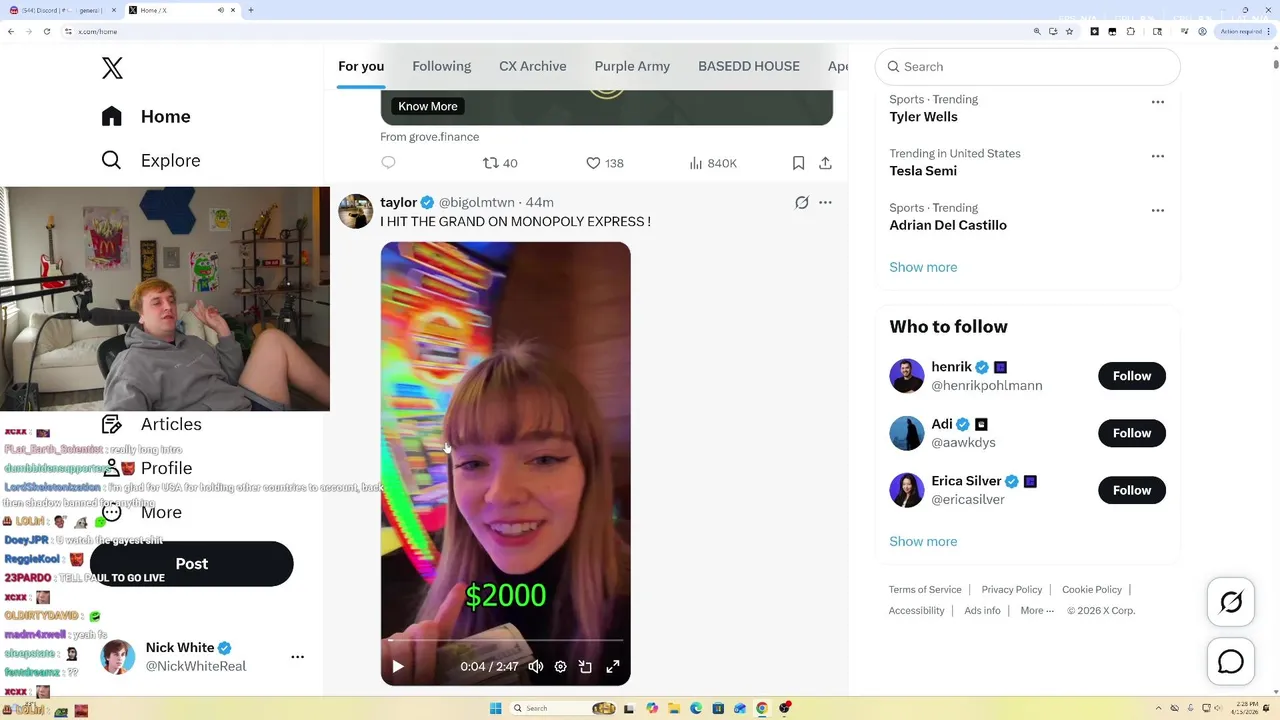Switch to the Following tab
The height and width of the screenshot is (720, 1280).
[x=441, y=66]
